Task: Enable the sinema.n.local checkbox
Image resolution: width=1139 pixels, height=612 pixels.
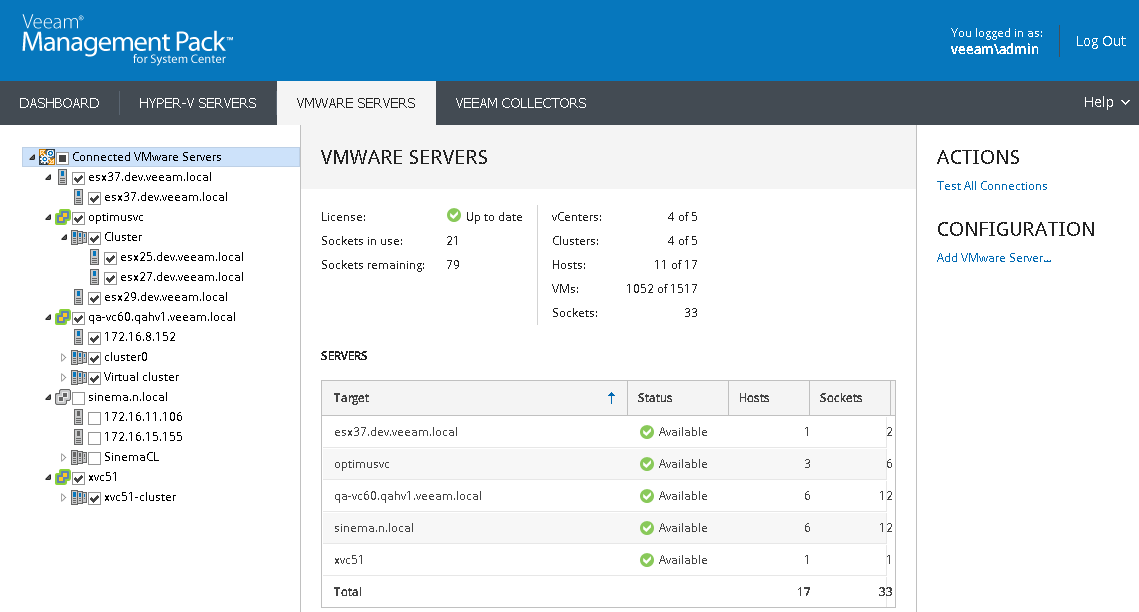Action: tap(78, 397)
